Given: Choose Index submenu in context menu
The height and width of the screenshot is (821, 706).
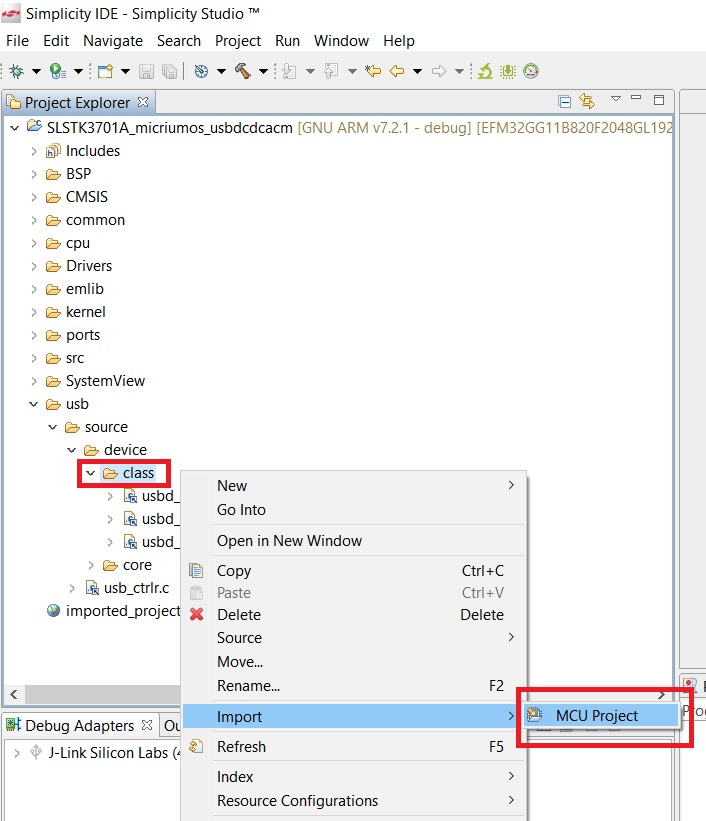Looking at the screenshot, I should [x=354, y=776].
